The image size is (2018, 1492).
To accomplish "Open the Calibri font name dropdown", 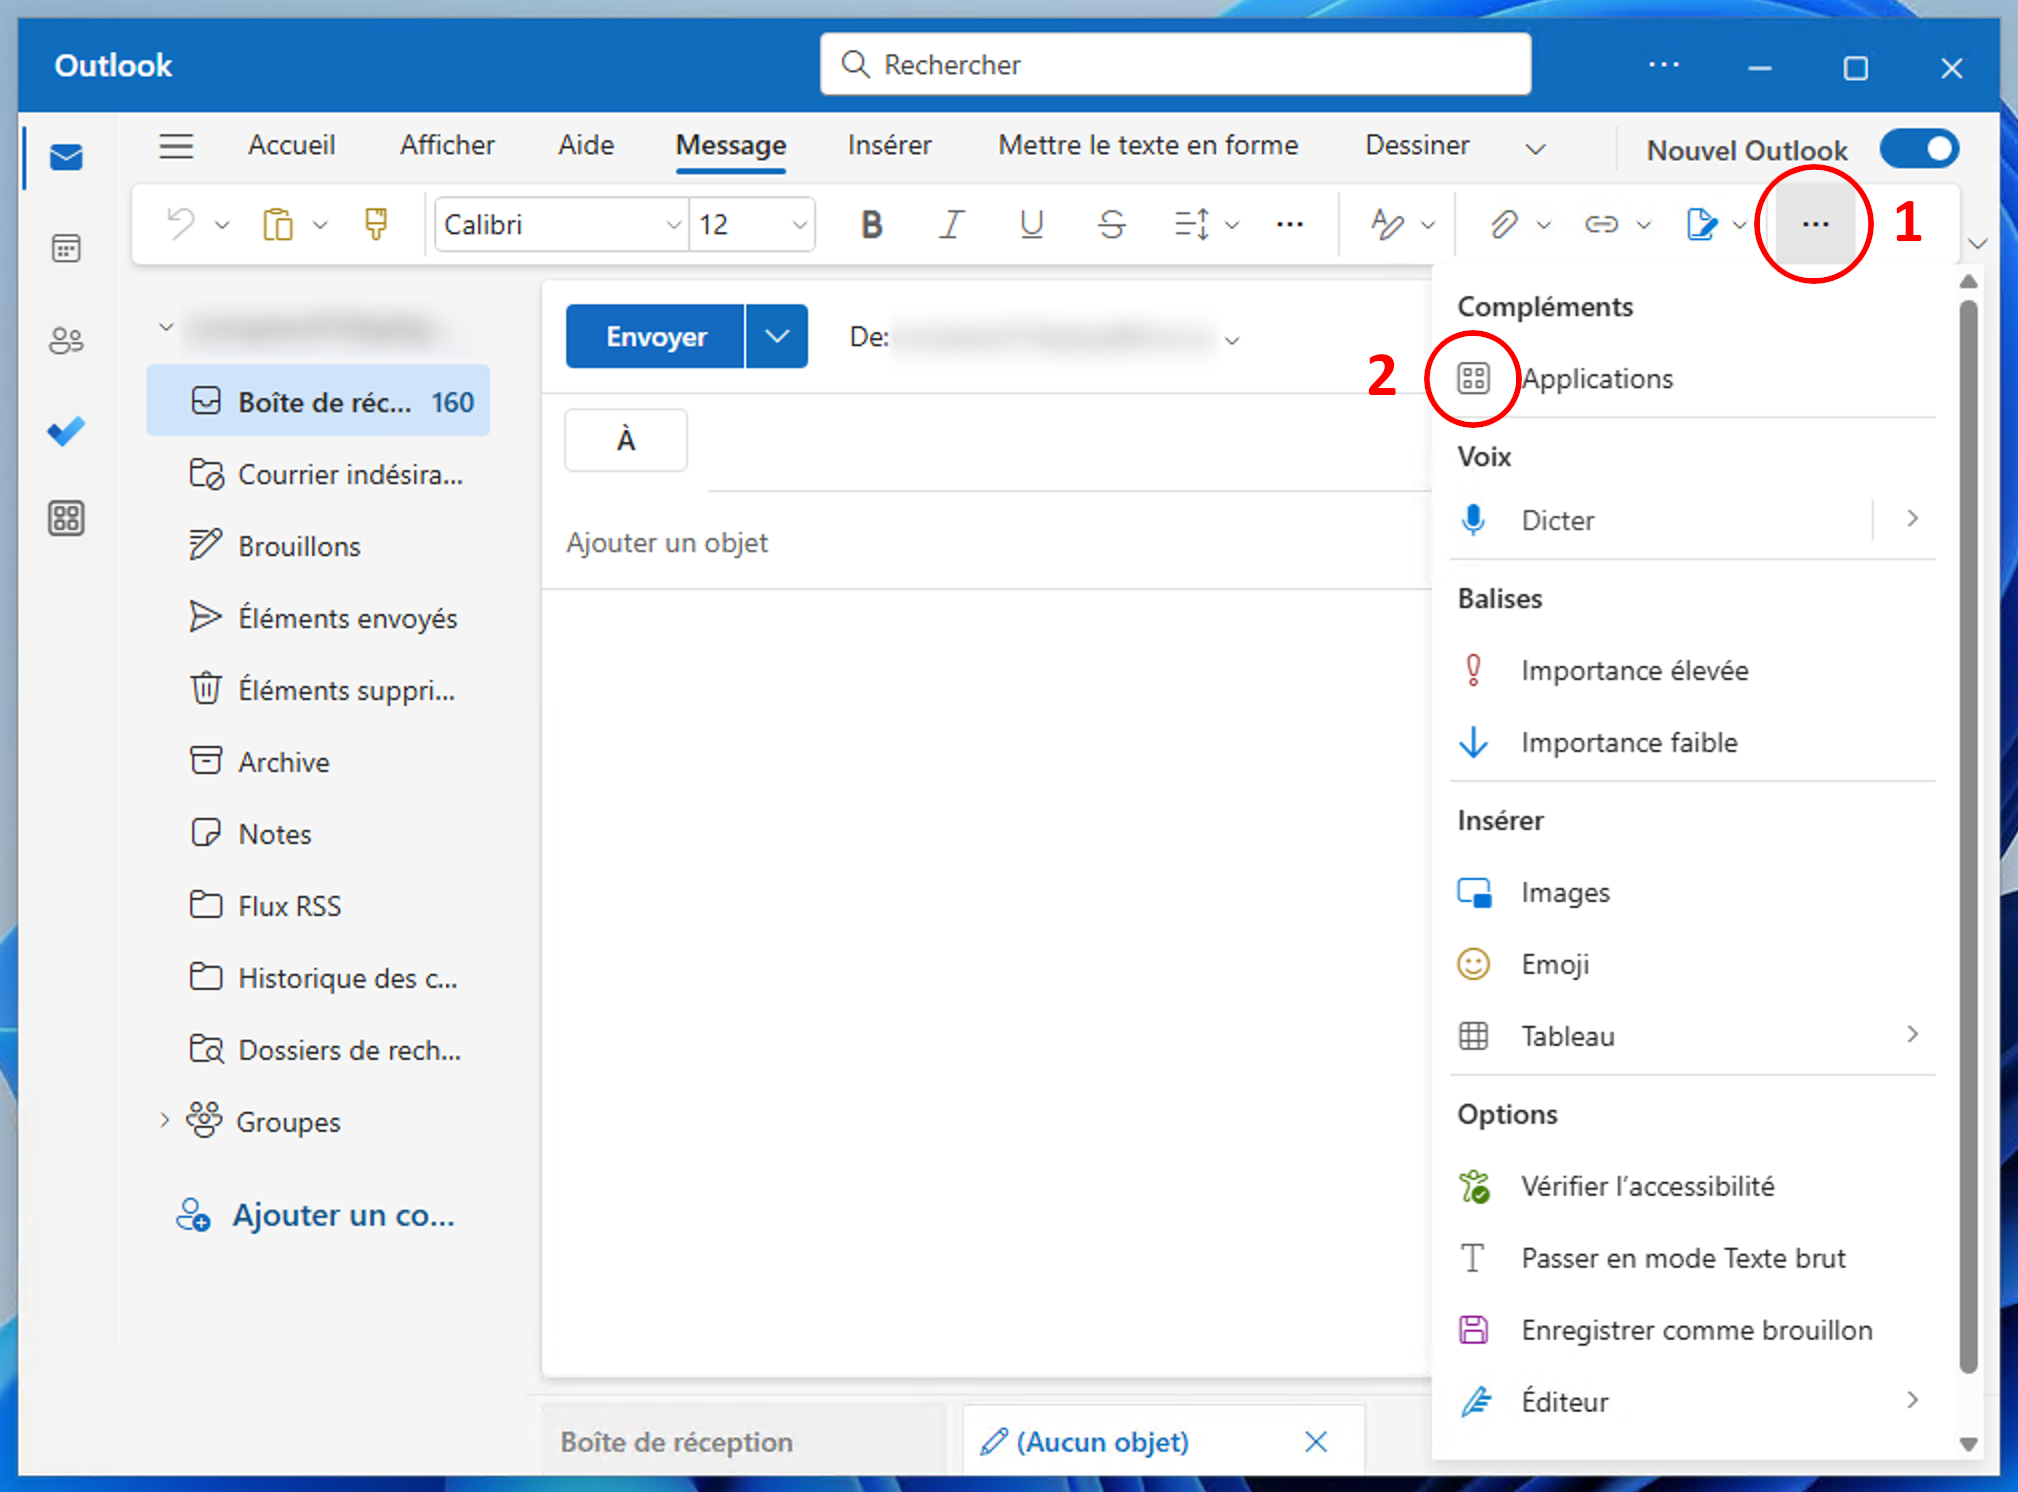I will pyautogui.click(x=673, y=225).
